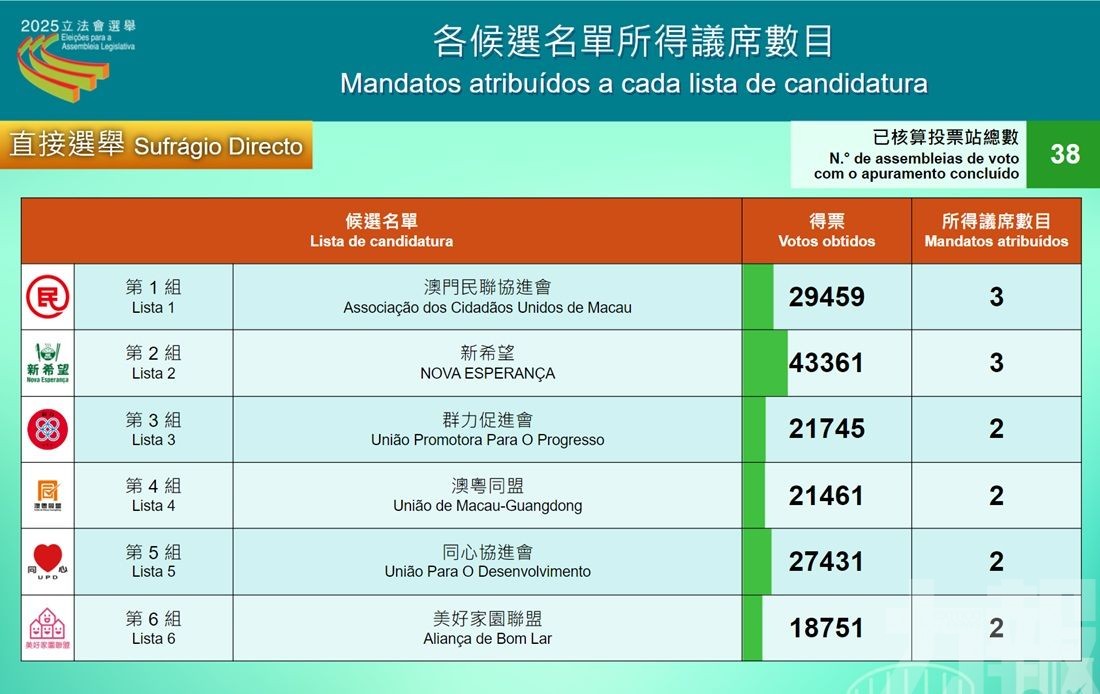
Task: Click the Mandatos atribuídos column header
Action: click(x=996, y=231)
